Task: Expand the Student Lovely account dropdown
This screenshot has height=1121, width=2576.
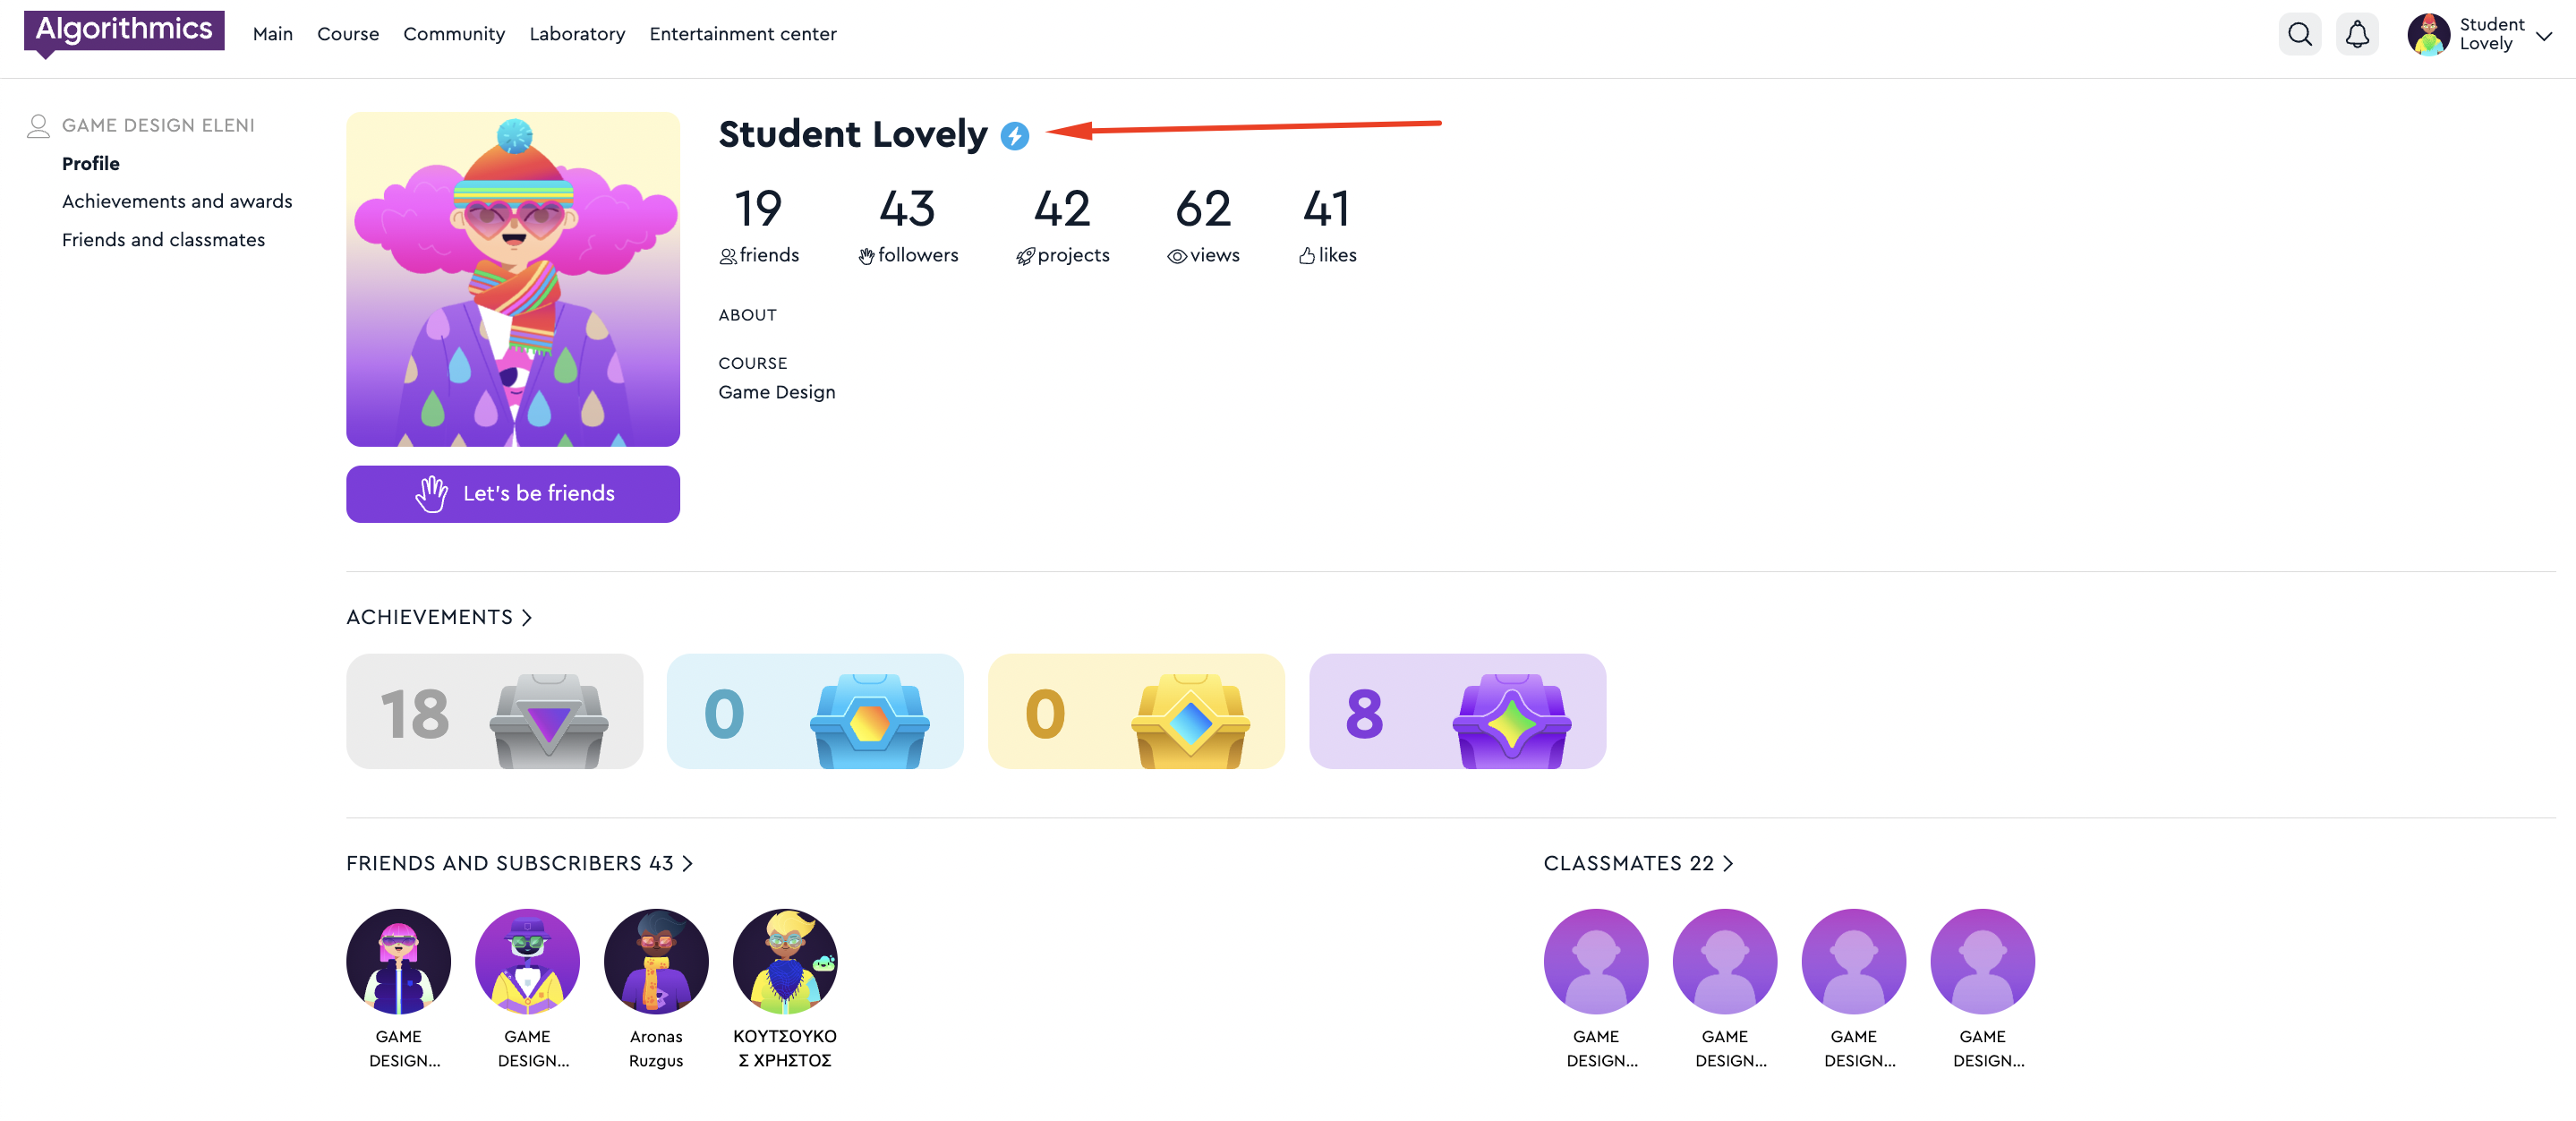Action: click(2544, 36)
